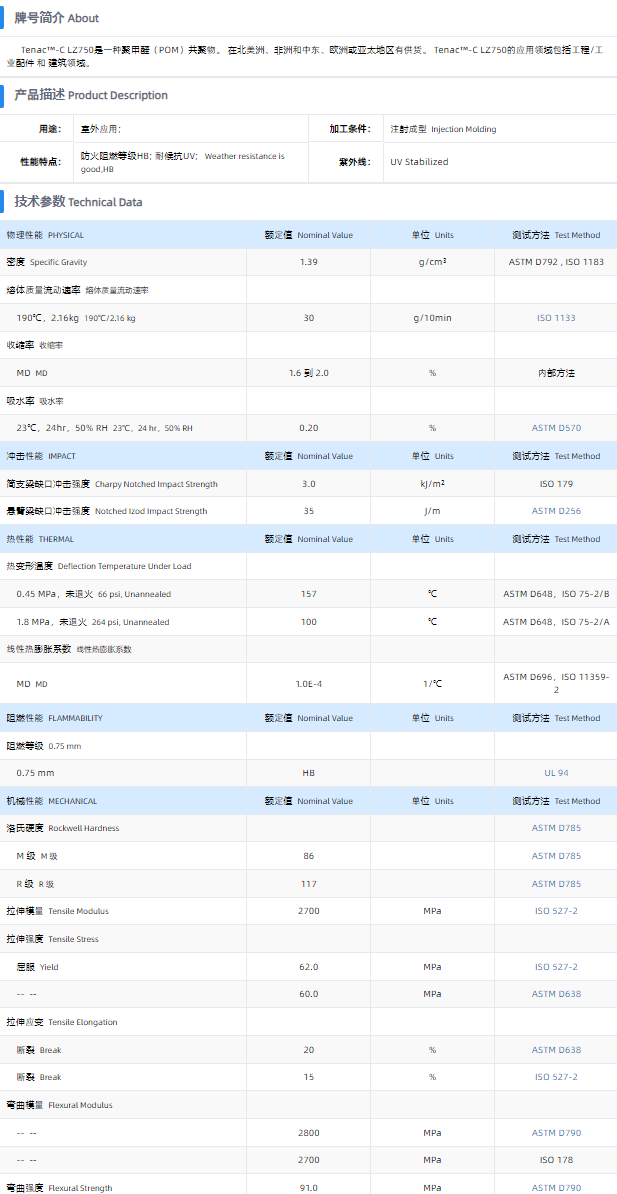Image resolution: width=617 pixels, height=1194 pixels.
Task: Click the 产品描述 Product Description heading
Action: [91, 95]
